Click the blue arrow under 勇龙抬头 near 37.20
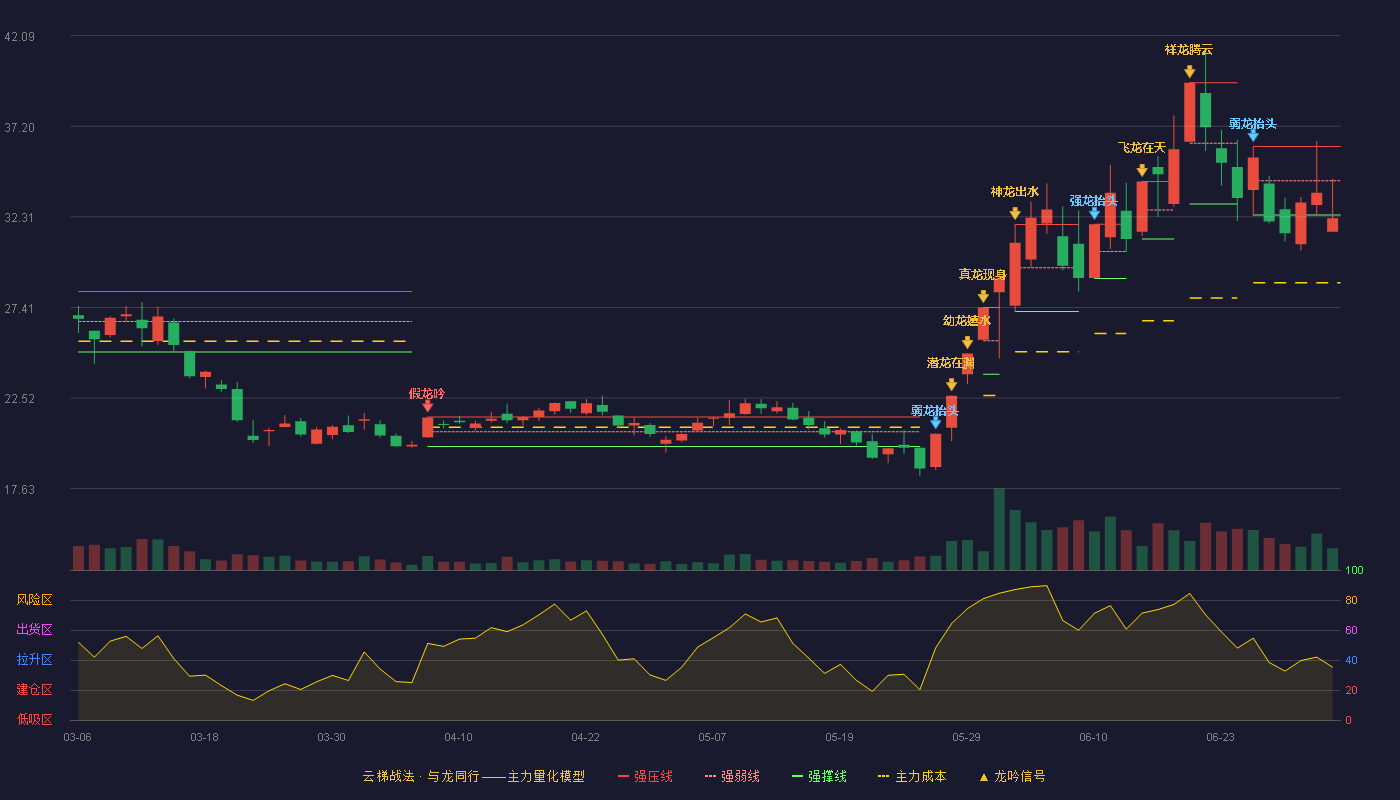Image resolution: width=1400 pixels, height=800 pixels. [x=1253, y=136]
